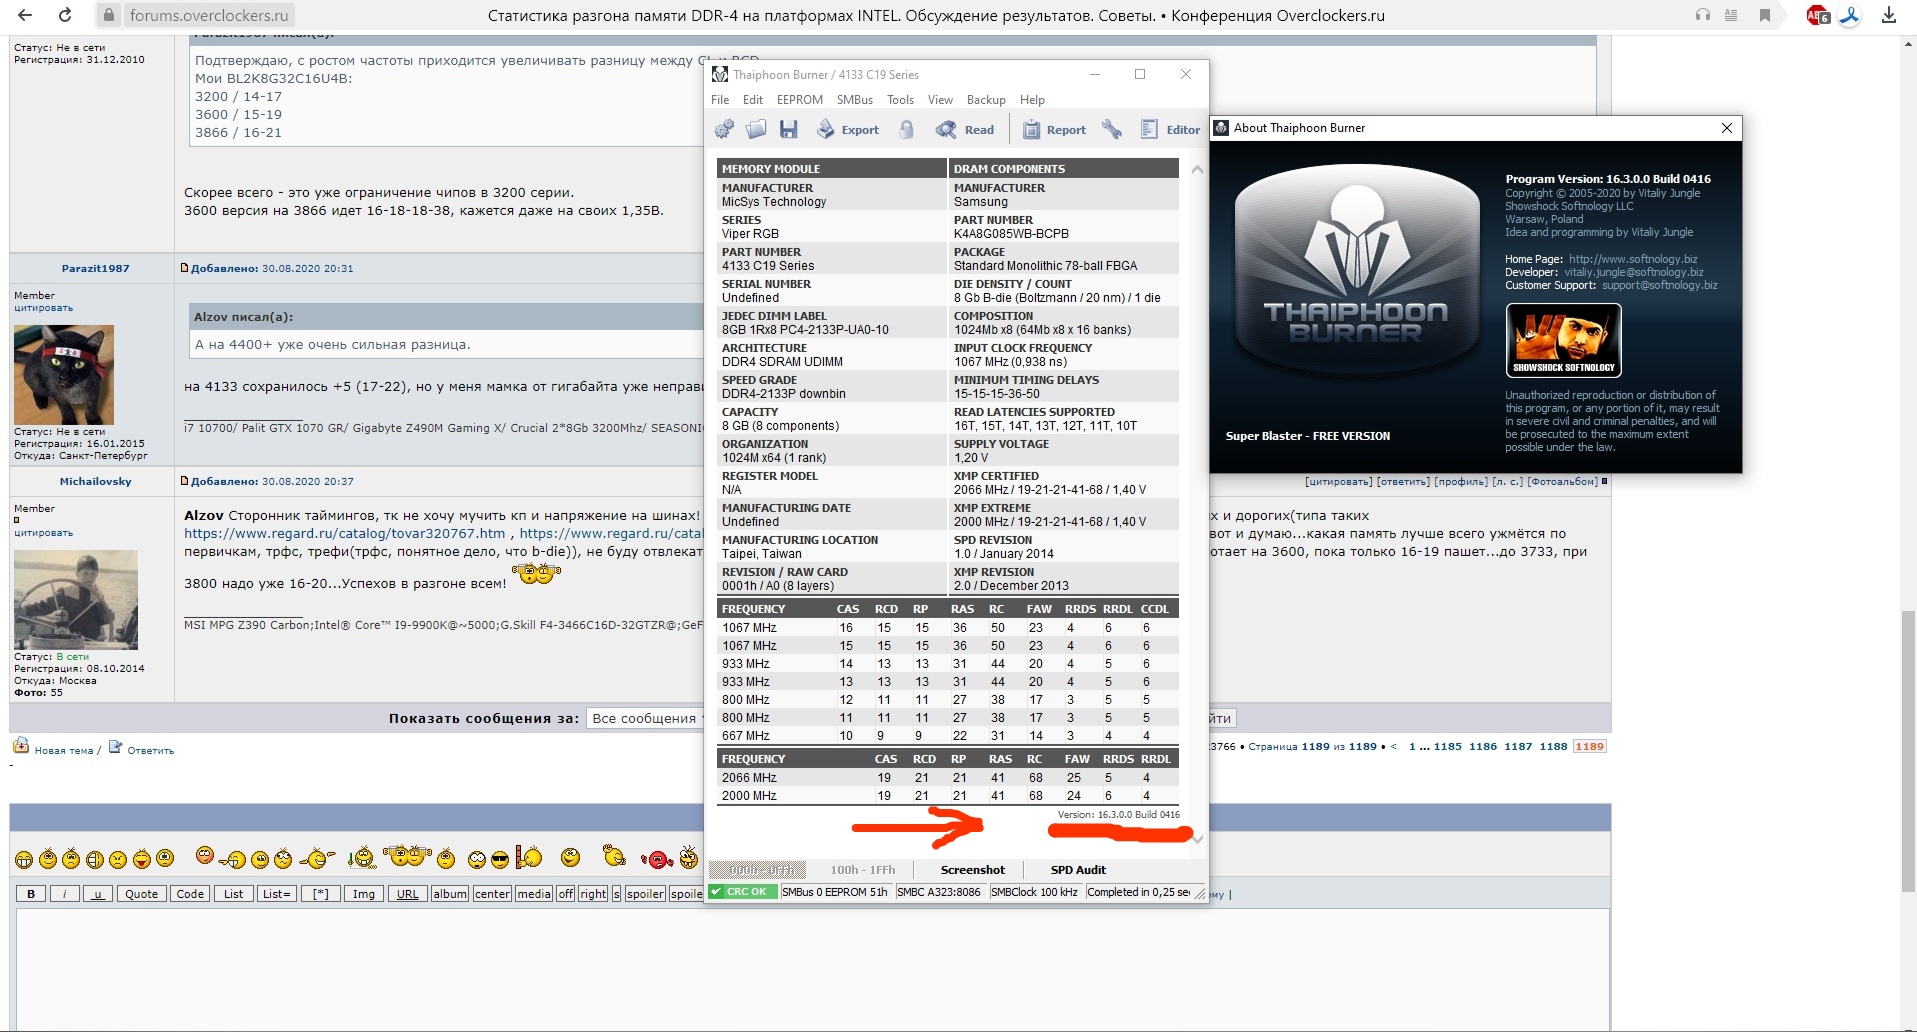
Task: Click the Code BBCode button
Action: pos(190,894)
